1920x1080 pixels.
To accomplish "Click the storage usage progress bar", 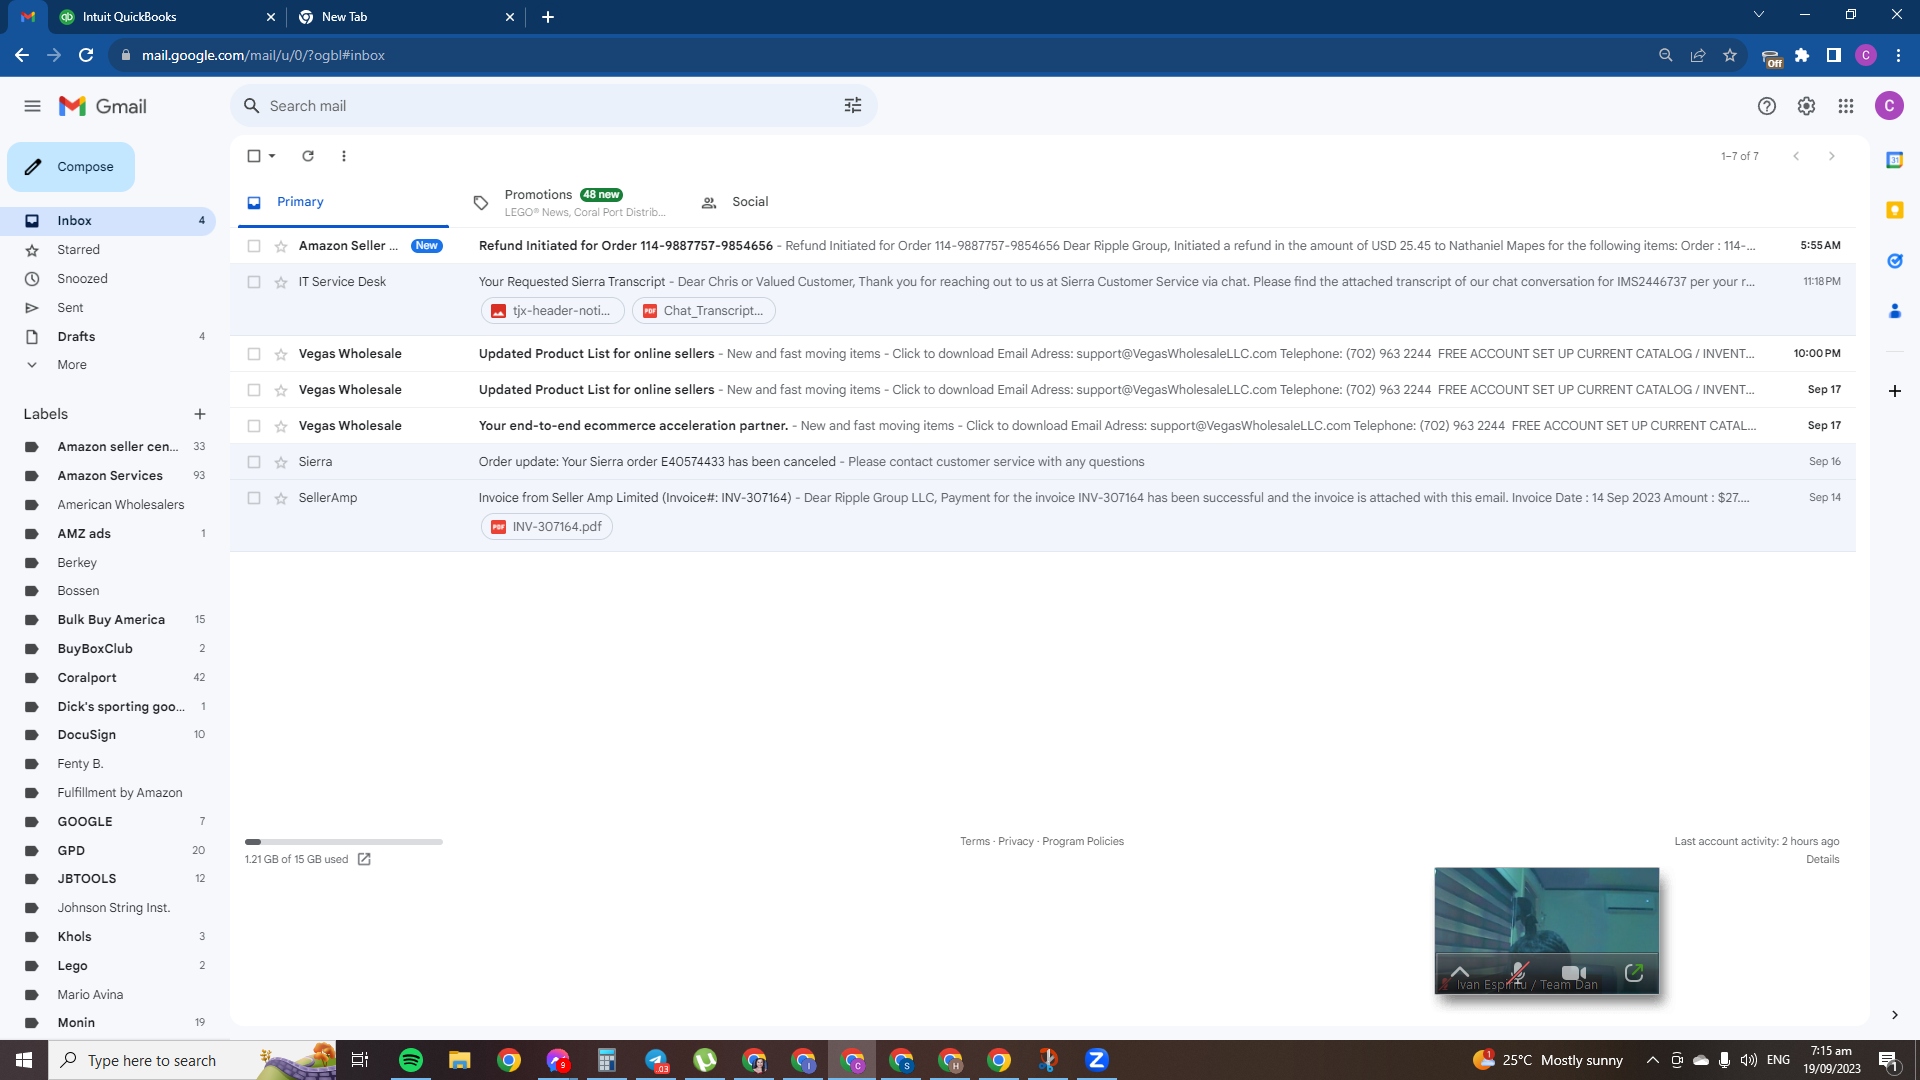I will 344,842.
